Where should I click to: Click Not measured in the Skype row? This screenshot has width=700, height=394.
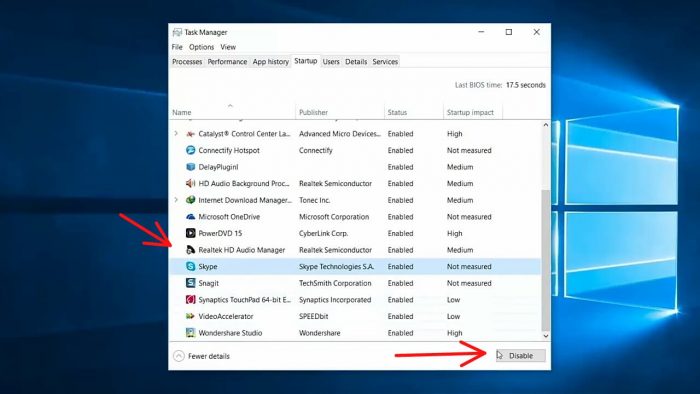(469, 266)
